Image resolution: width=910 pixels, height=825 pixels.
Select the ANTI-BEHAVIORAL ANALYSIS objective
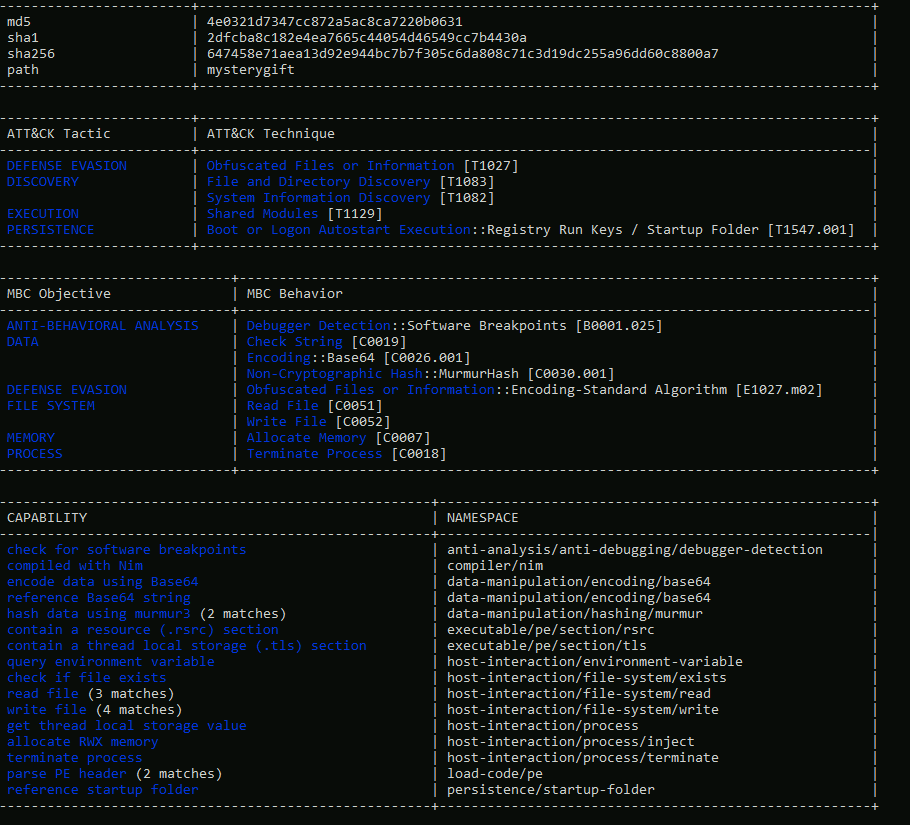[x=102, y=326]
